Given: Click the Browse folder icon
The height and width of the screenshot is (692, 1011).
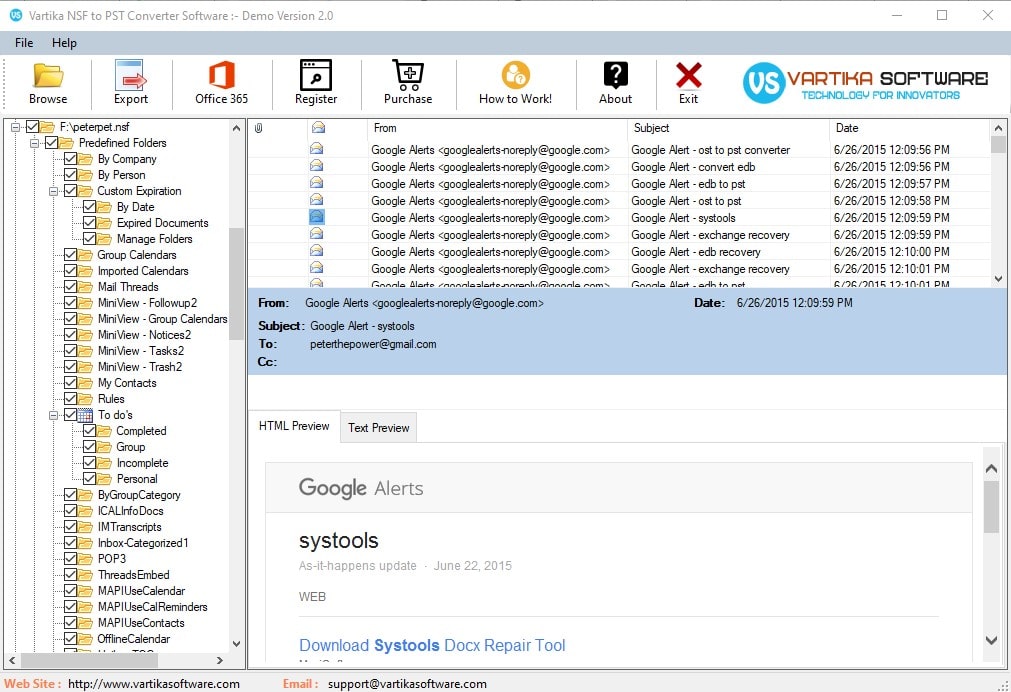Looking at the screenshot, I should (x=48, y=77).
